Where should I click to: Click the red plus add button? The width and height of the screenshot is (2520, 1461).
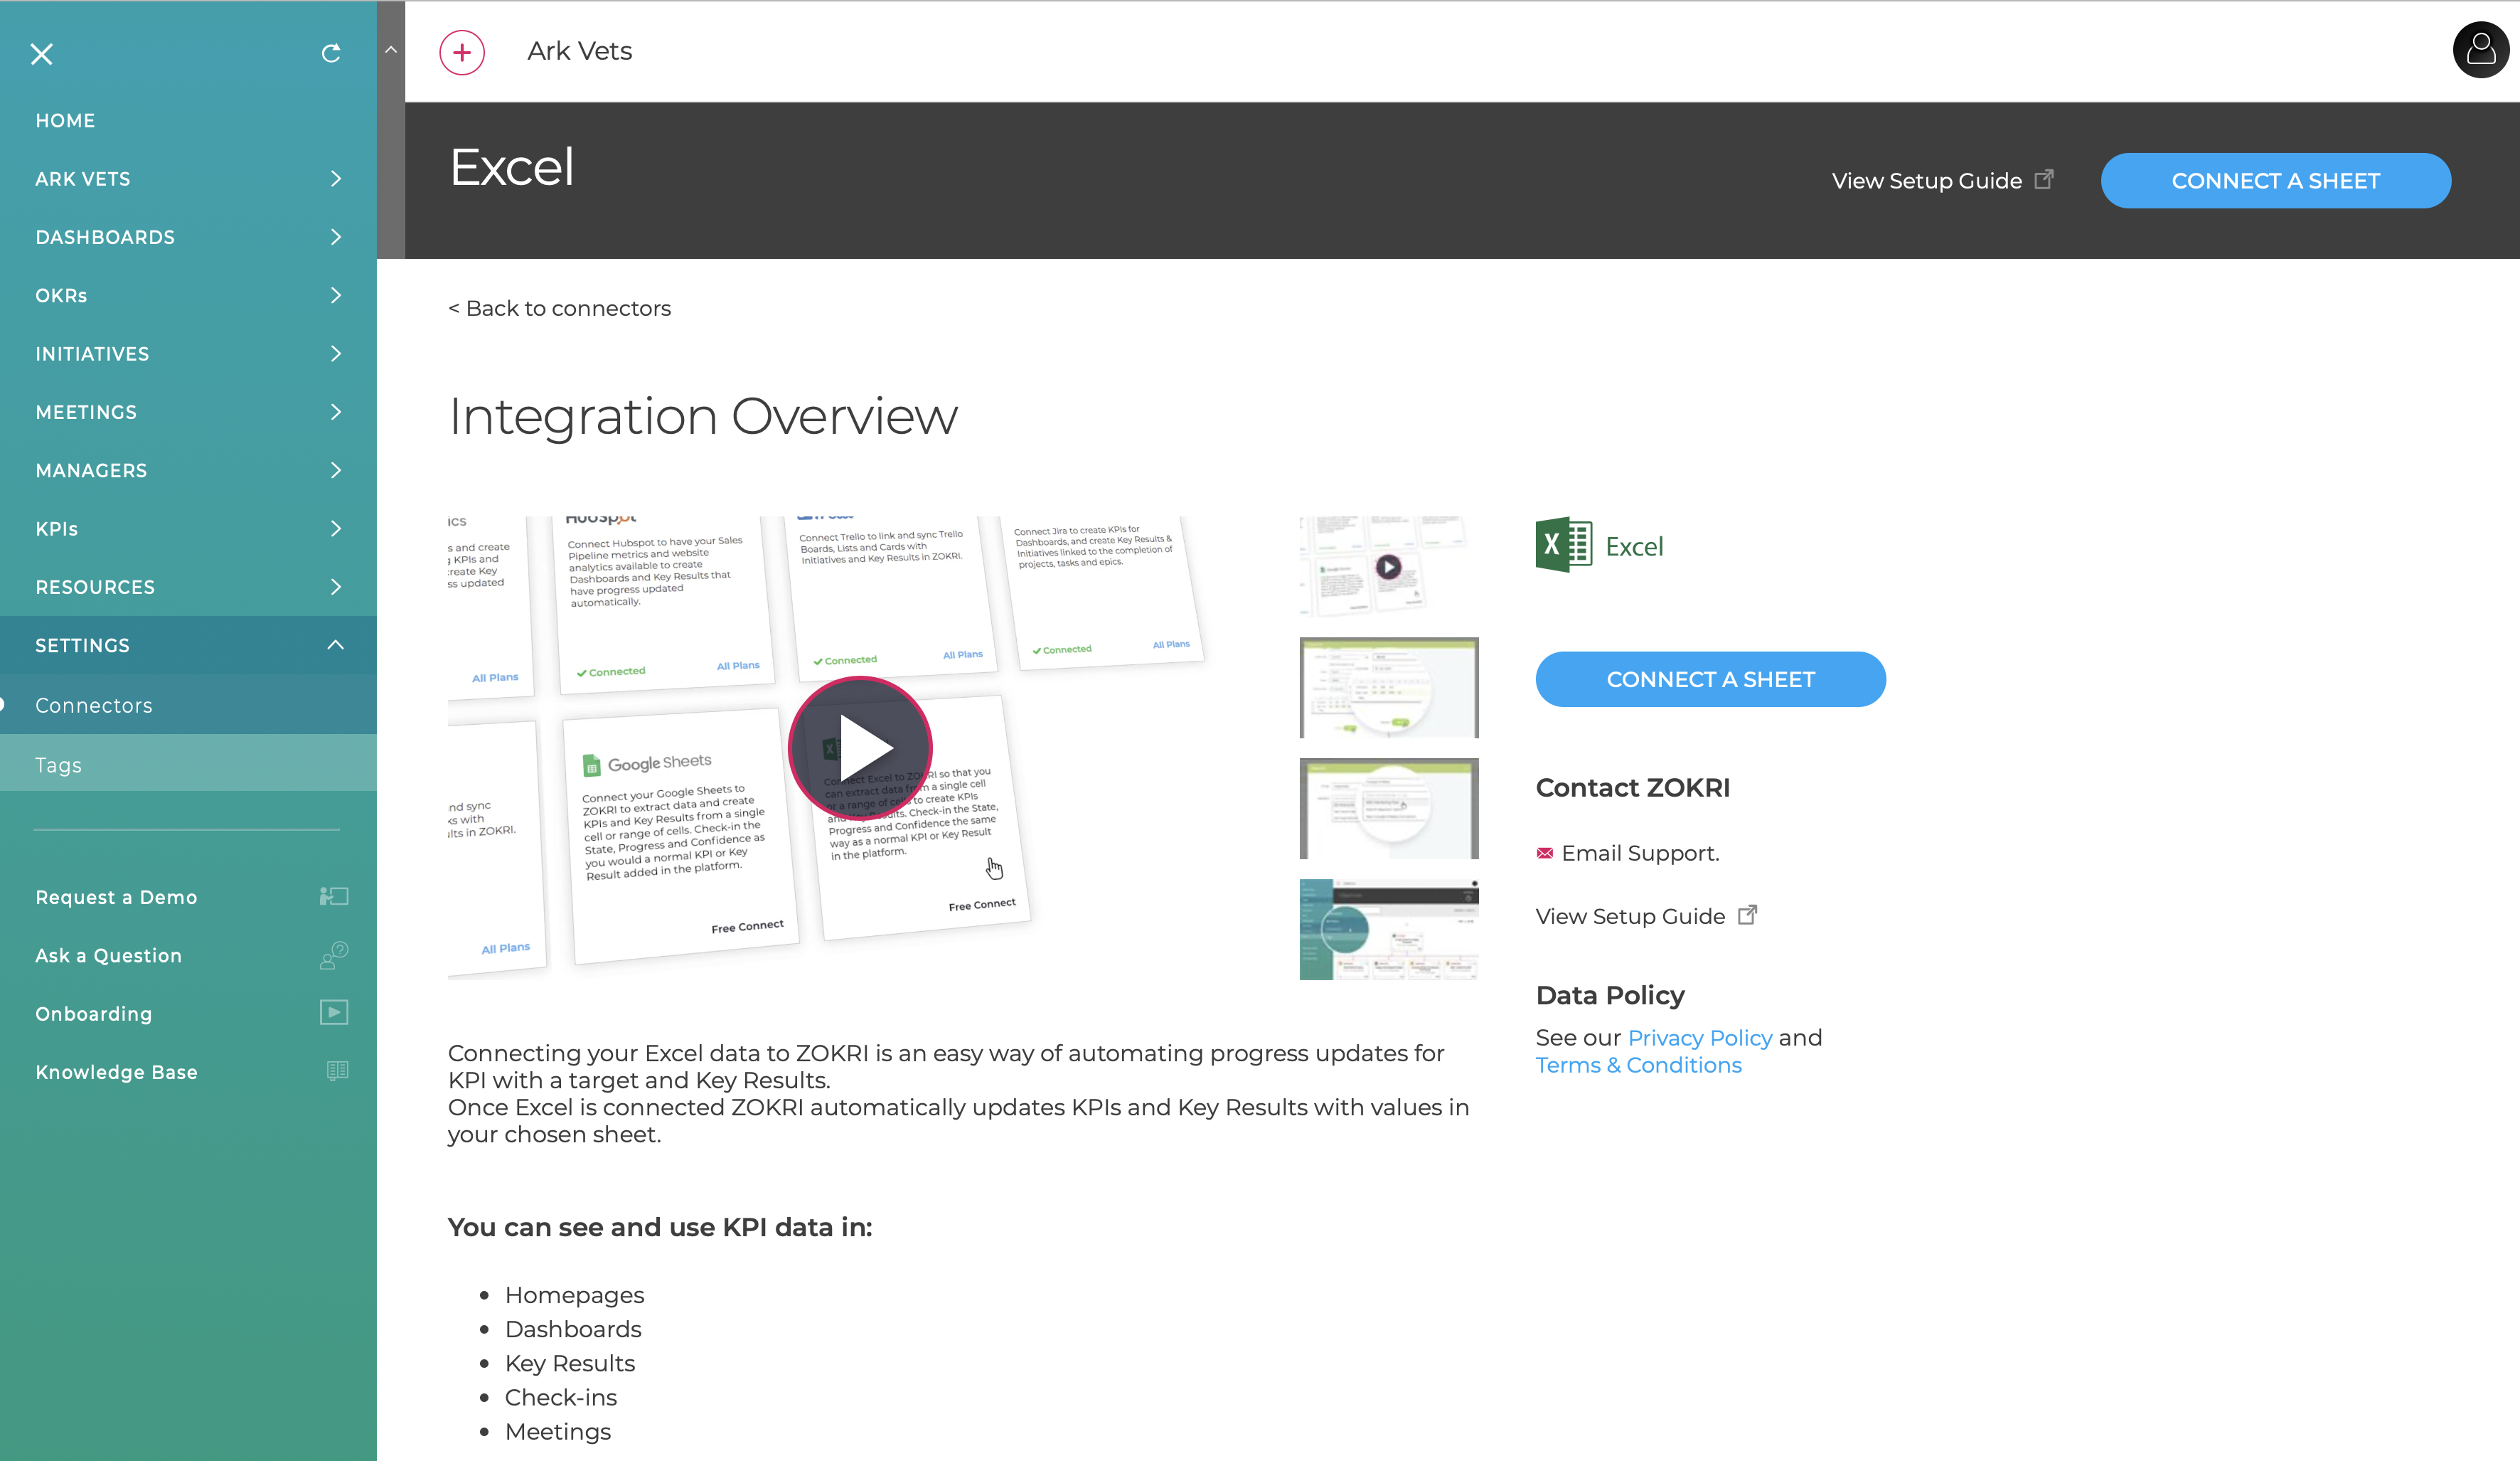[462, 52]
